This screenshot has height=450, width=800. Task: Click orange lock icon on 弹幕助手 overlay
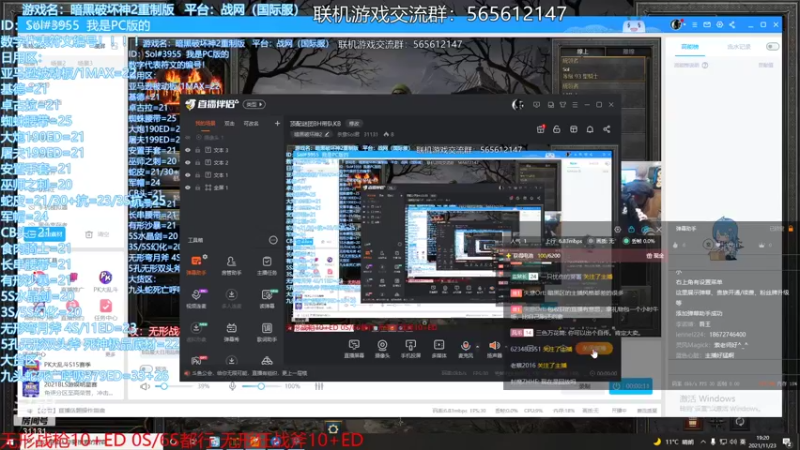[x=791, y=229]
